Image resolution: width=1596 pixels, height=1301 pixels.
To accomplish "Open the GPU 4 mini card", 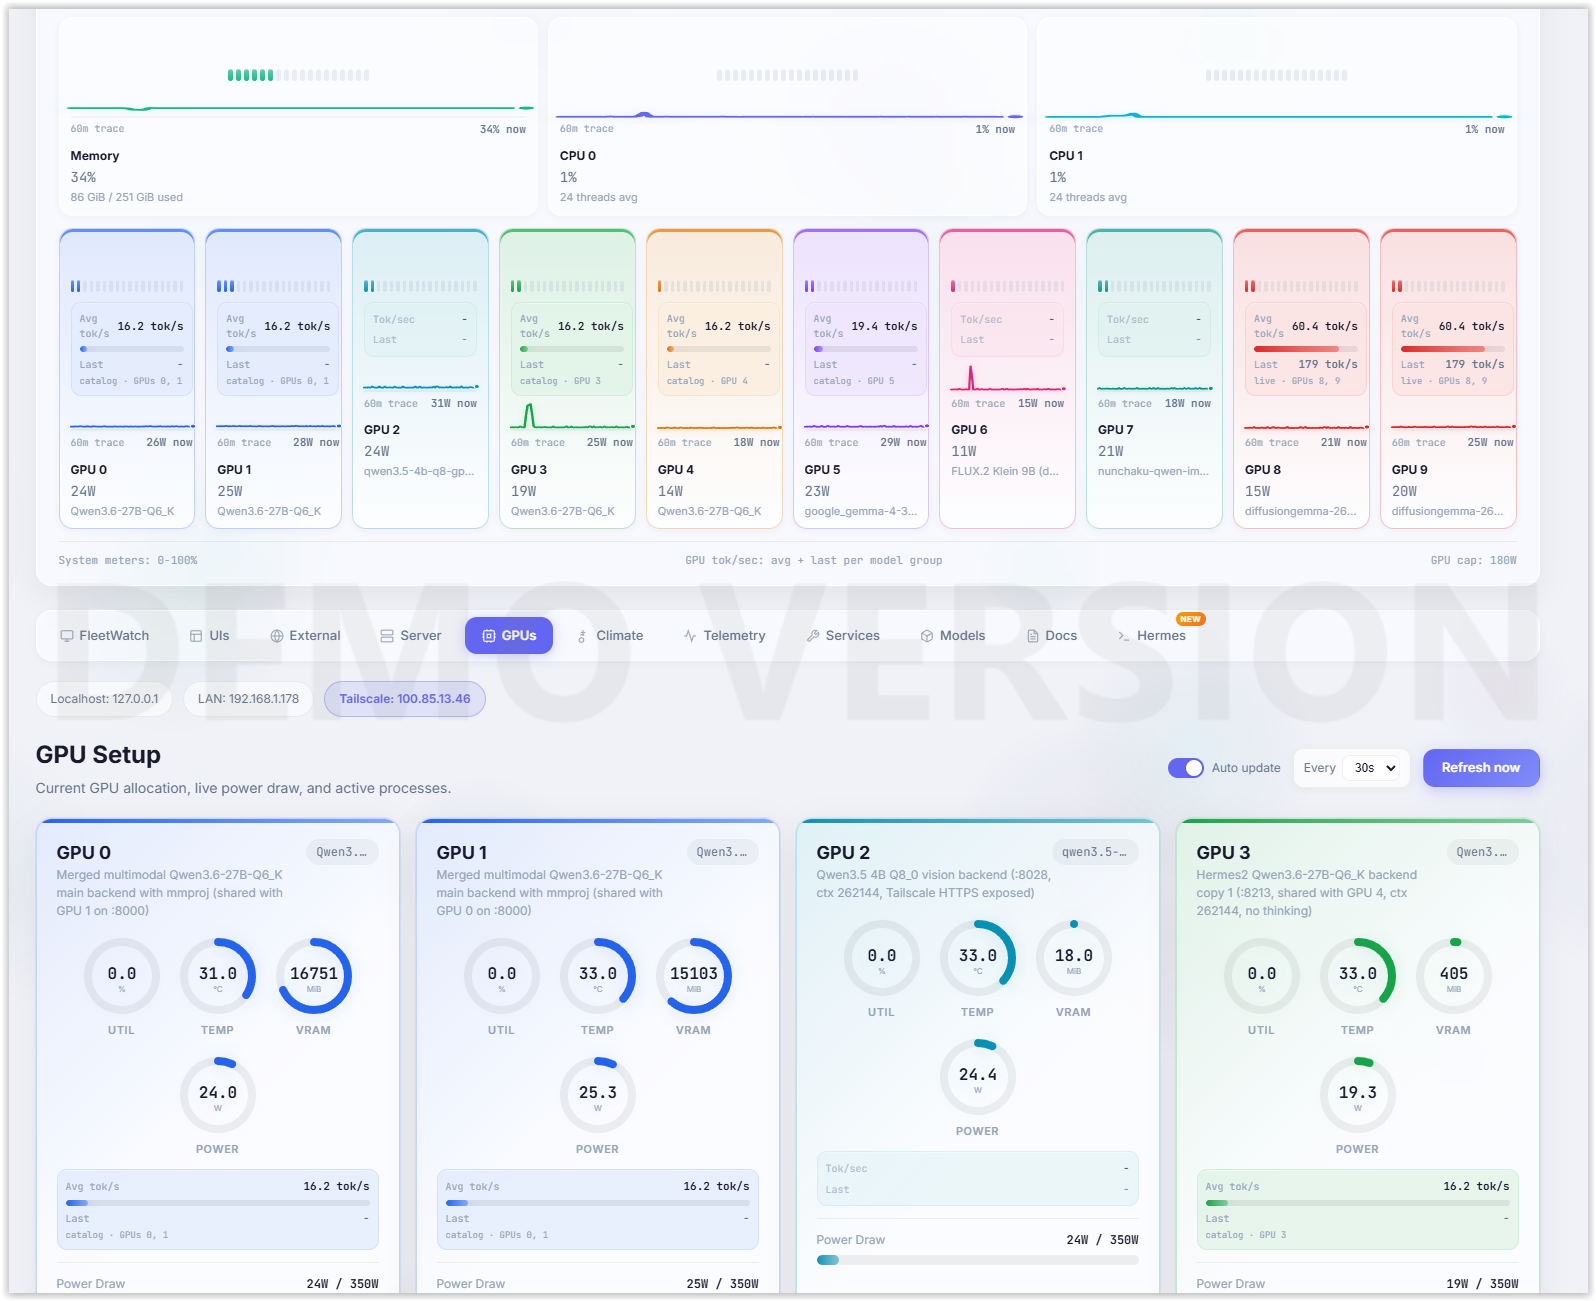I will click(714, 379).
